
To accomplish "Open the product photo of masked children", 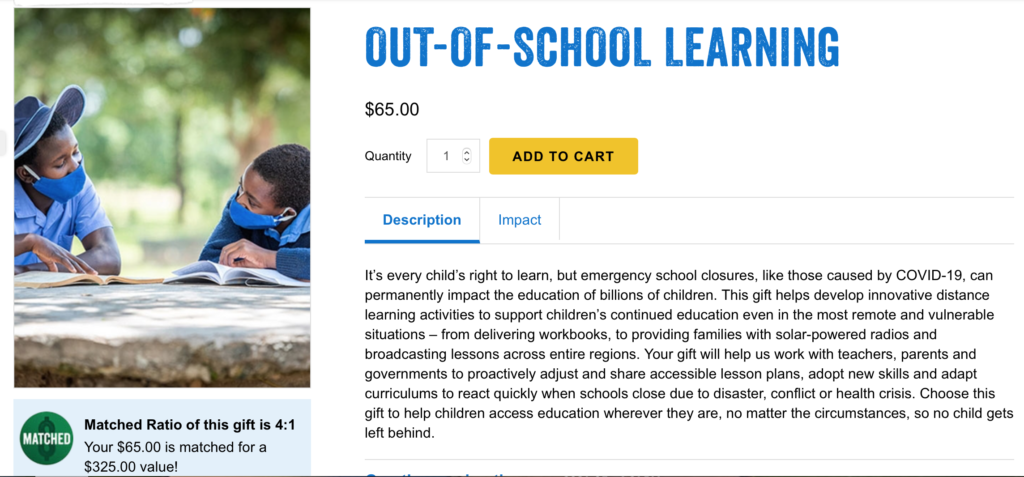I will click(x=162, y=197).
